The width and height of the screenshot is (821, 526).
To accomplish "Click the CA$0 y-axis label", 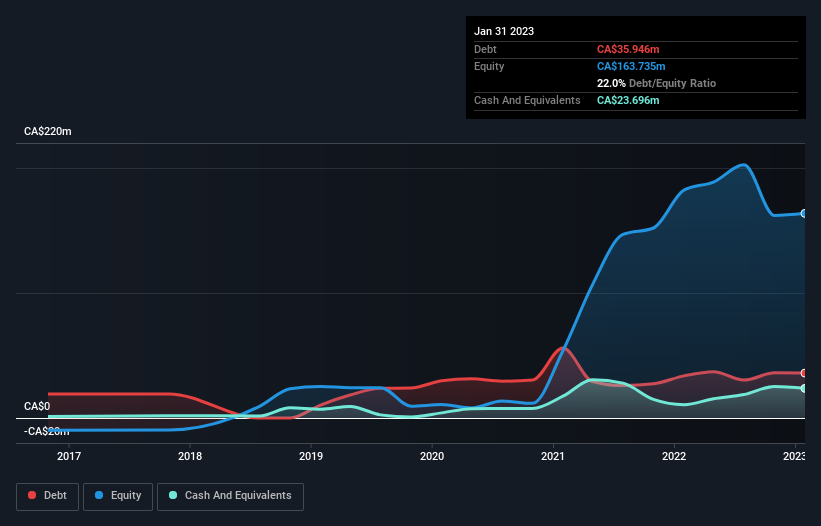I will 37,407.
